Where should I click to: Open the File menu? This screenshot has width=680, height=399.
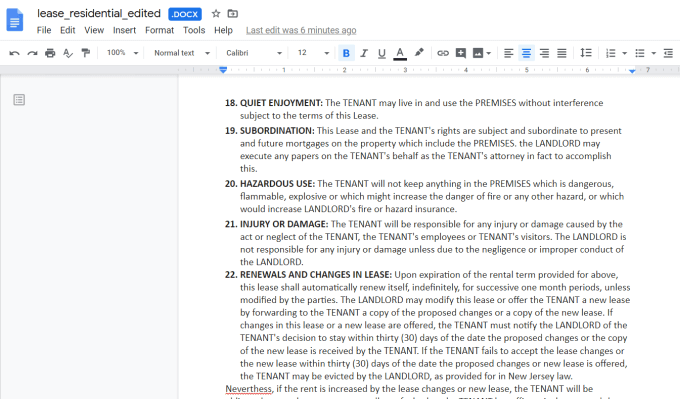coord(44,30)
